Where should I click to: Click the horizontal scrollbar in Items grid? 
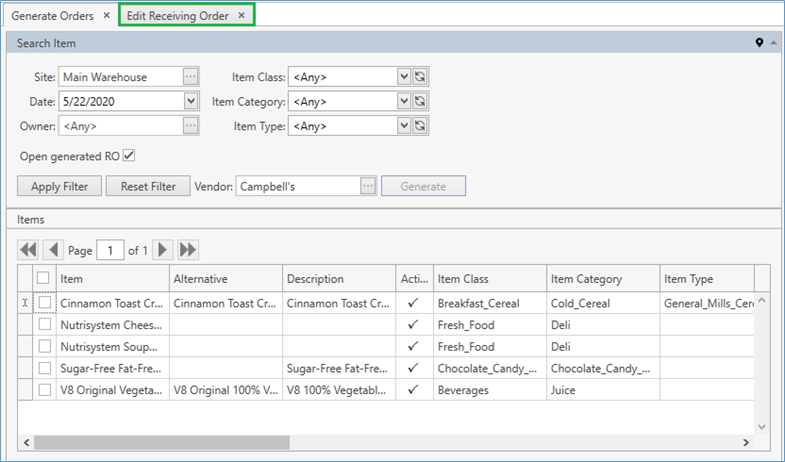[x=160, y=441]
